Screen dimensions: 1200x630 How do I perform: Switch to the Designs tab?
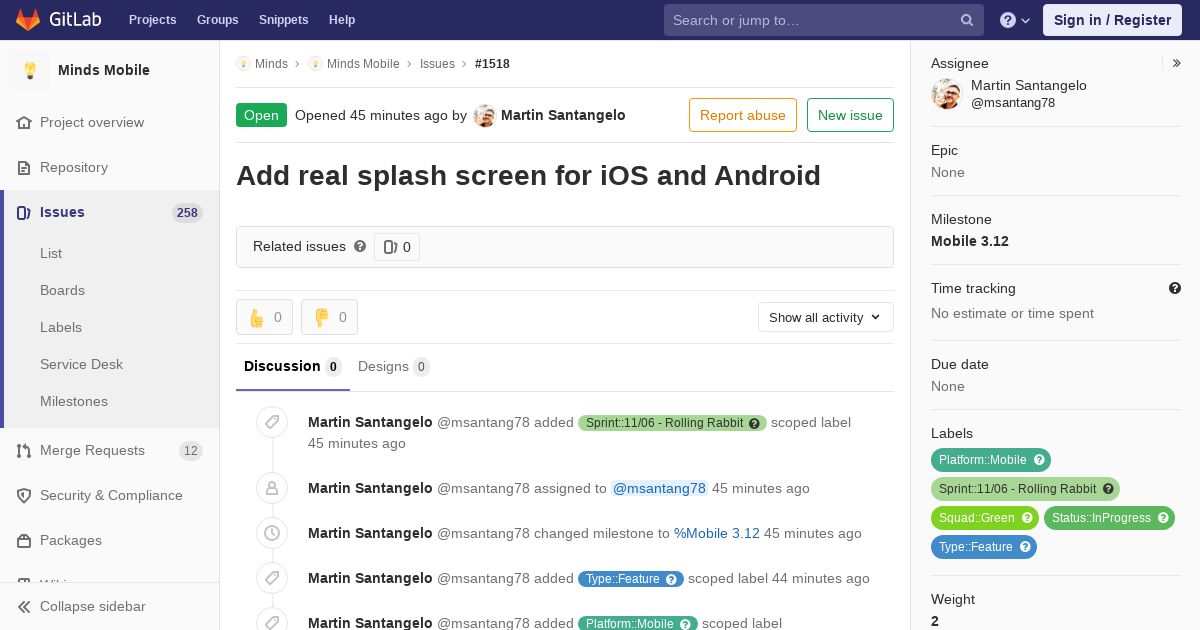coord(394,366)
